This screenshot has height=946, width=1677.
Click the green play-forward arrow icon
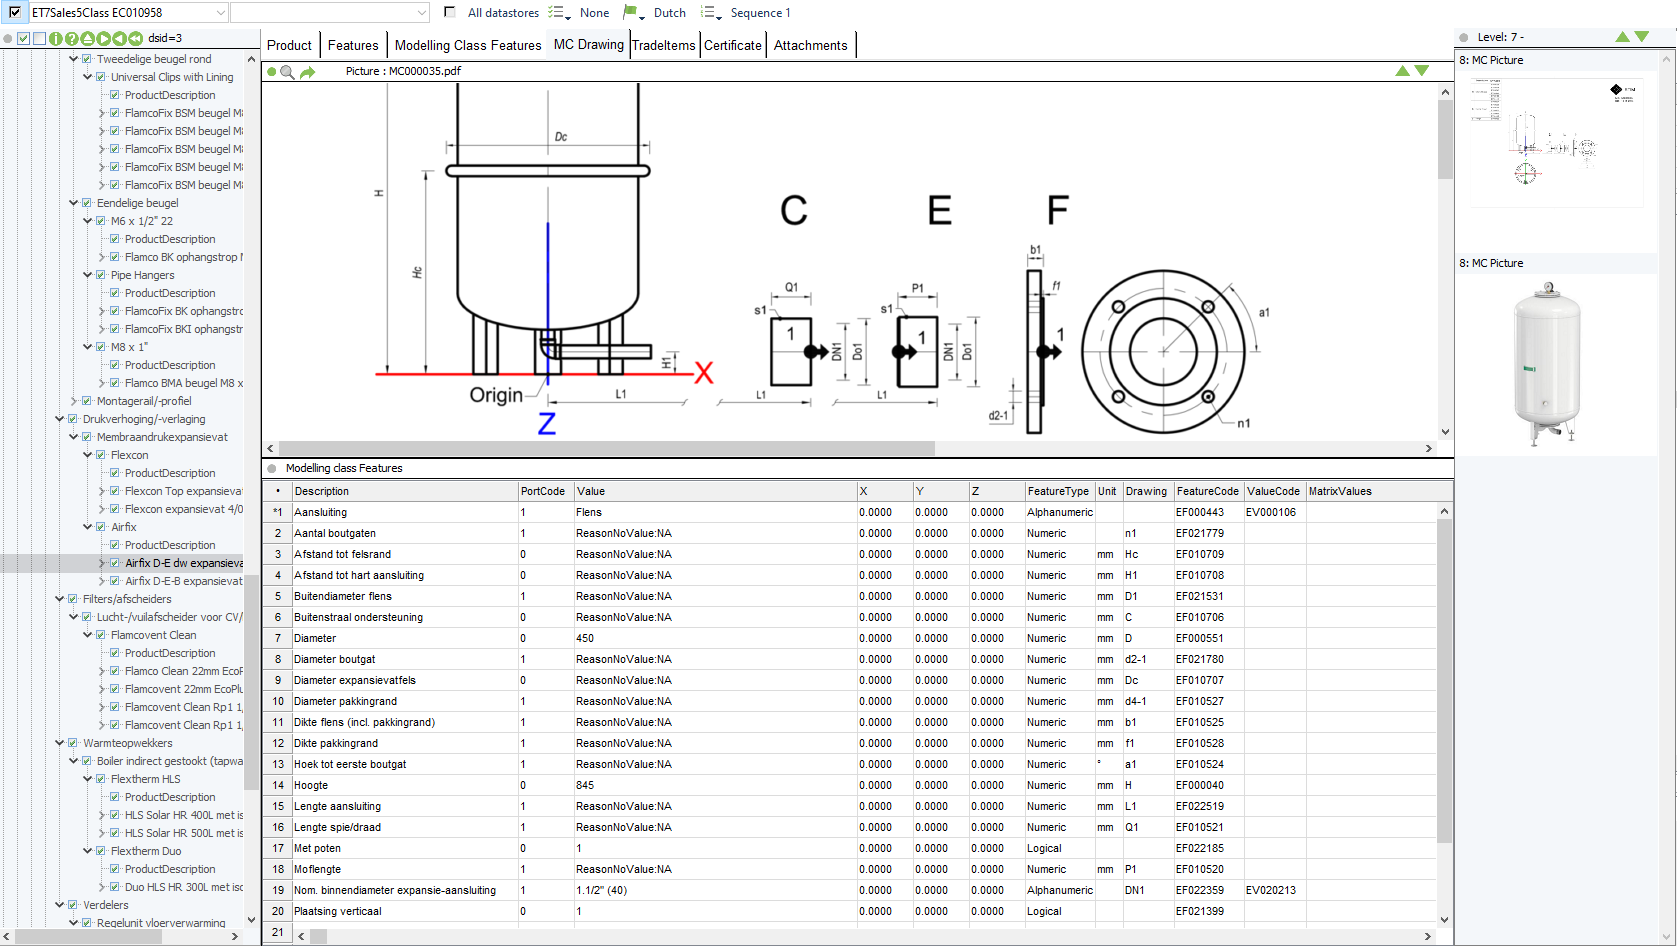pyautogui.click(x=104, y=39)
